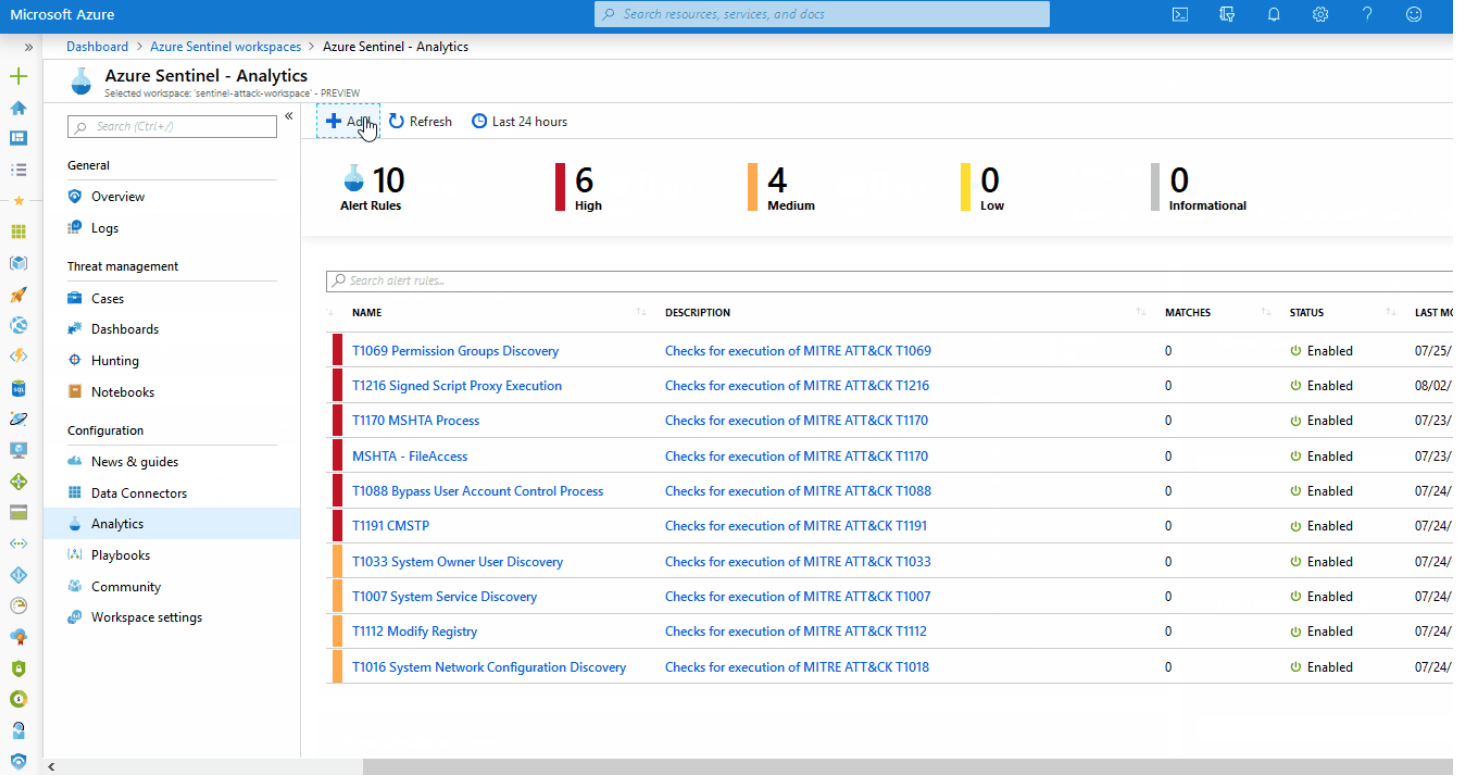Open the T1216 Signed Script Proxy Execution rule
Image resolution: width=1470 pixels, height=776 pixels.
point(457,386)
